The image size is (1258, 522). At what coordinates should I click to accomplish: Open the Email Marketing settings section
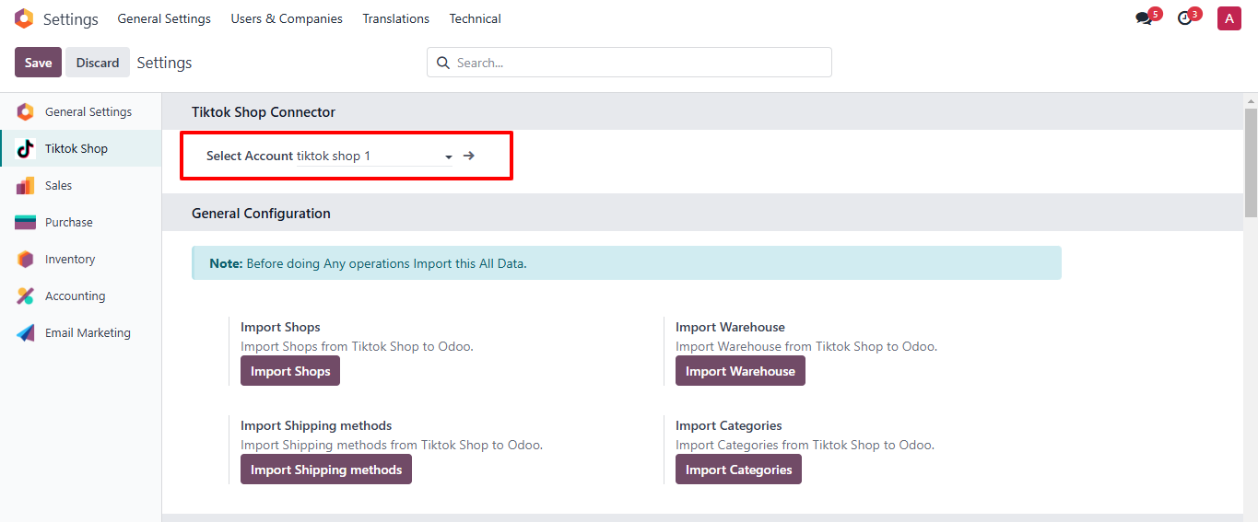point(87,334)
